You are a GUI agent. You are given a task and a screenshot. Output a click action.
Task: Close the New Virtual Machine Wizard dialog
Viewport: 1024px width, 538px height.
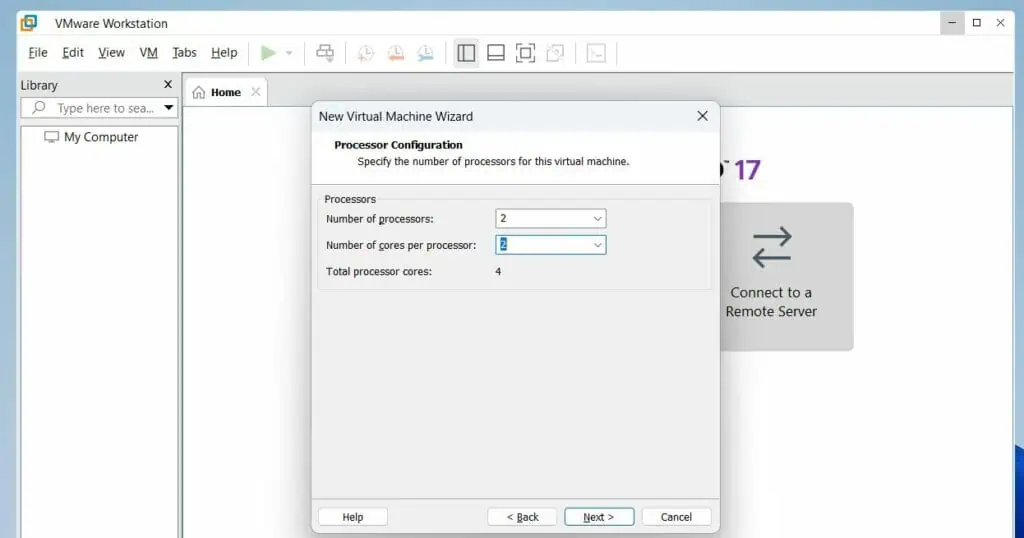coord(702,116)
